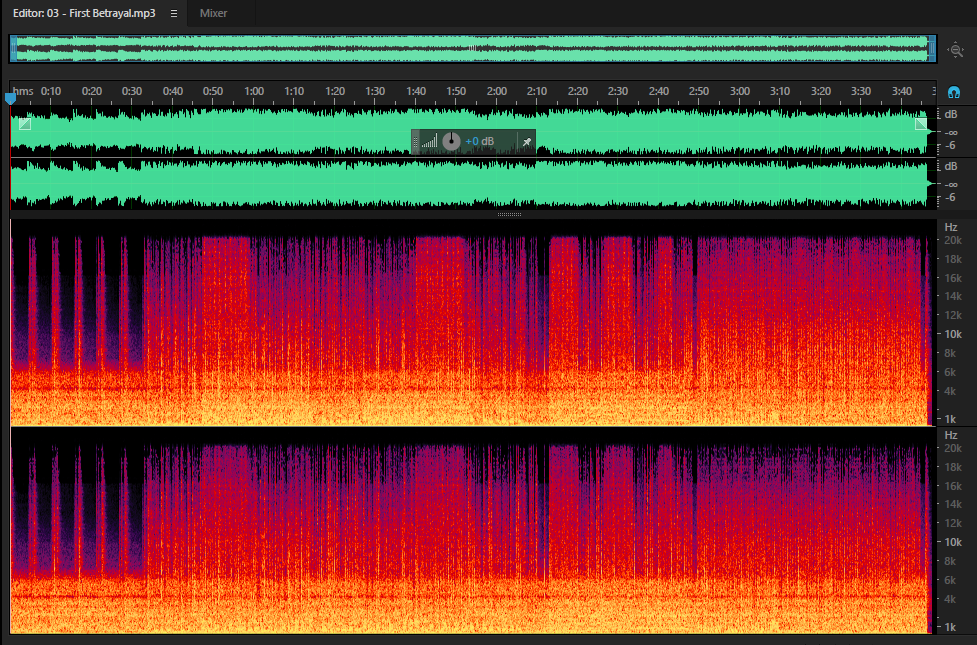Click the 3:40 mark on the ruler
Image resolution: width=977 pixels, height=645 pixels.
(x=902, y=91)
